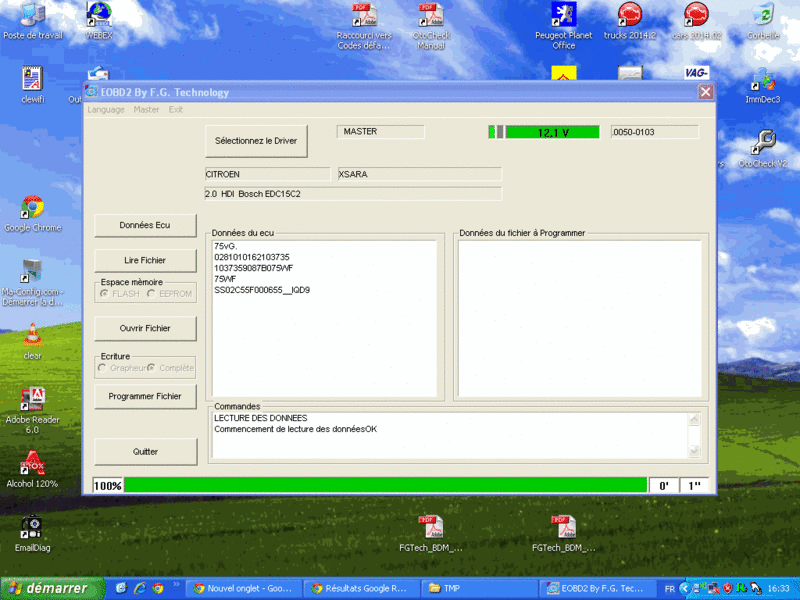
Task: Open the Ma-Config.com shortcut
Action: 33,283
